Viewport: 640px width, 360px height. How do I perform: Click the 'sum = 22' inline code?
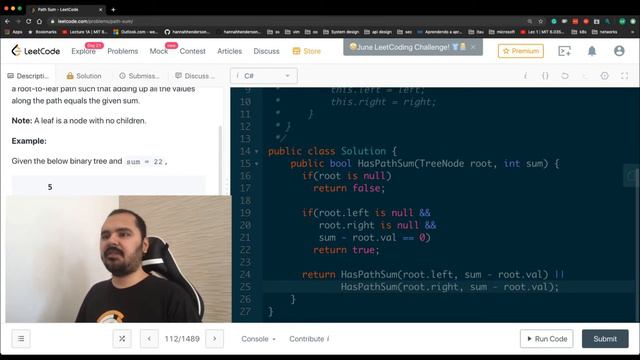click(145, 162)
